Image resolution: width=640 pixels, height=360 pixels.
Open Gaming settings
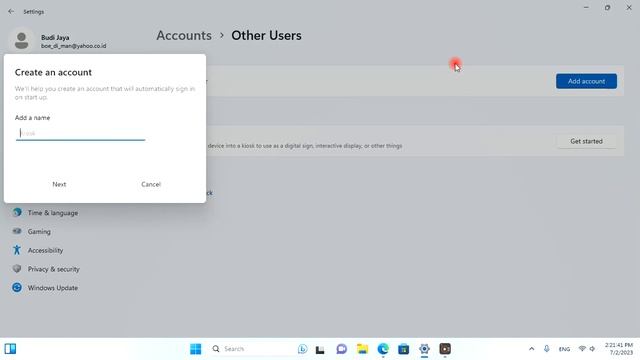click(39, 231)
